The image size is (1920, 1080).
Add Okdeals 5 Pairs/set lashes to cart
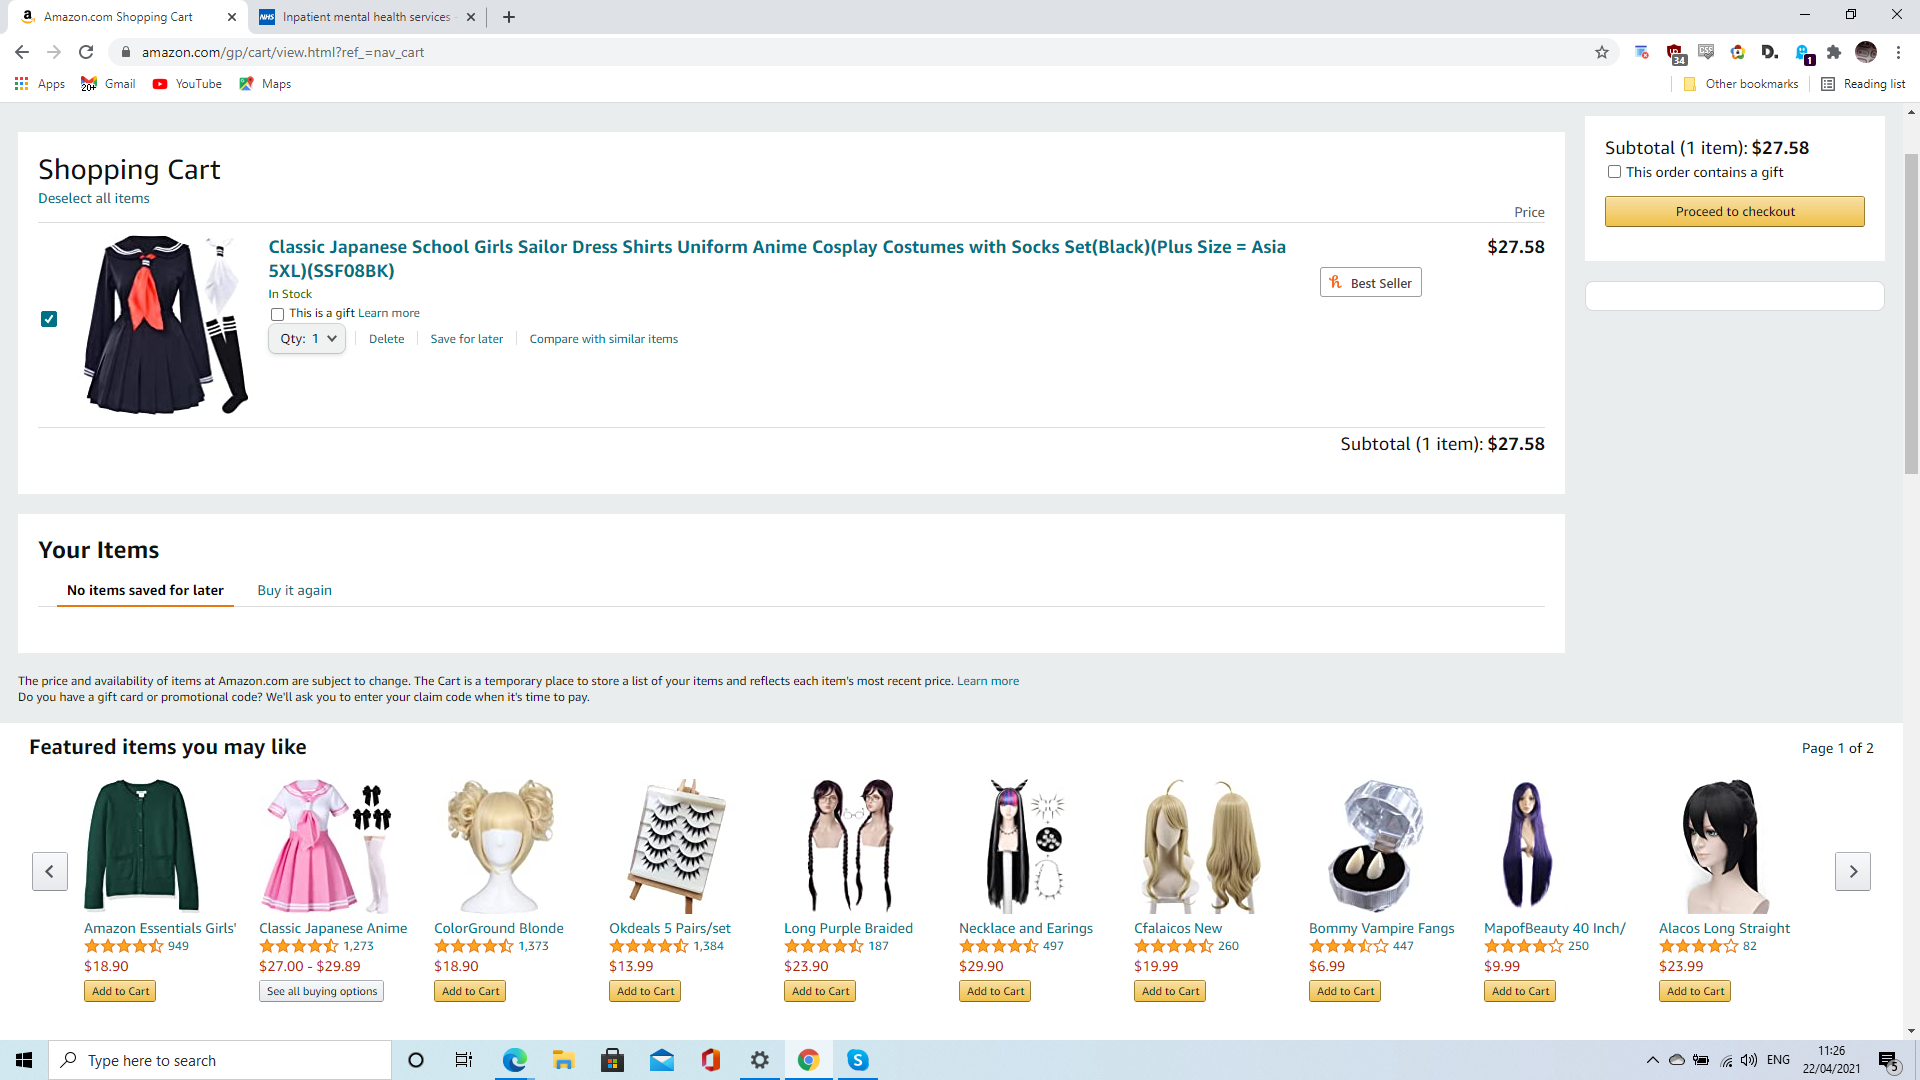coord(645,991)
